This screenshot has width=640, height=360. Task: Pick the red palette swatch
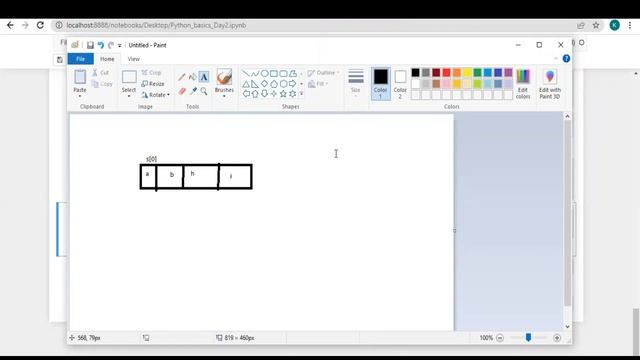pyautogui.click(x=447, y=73)
